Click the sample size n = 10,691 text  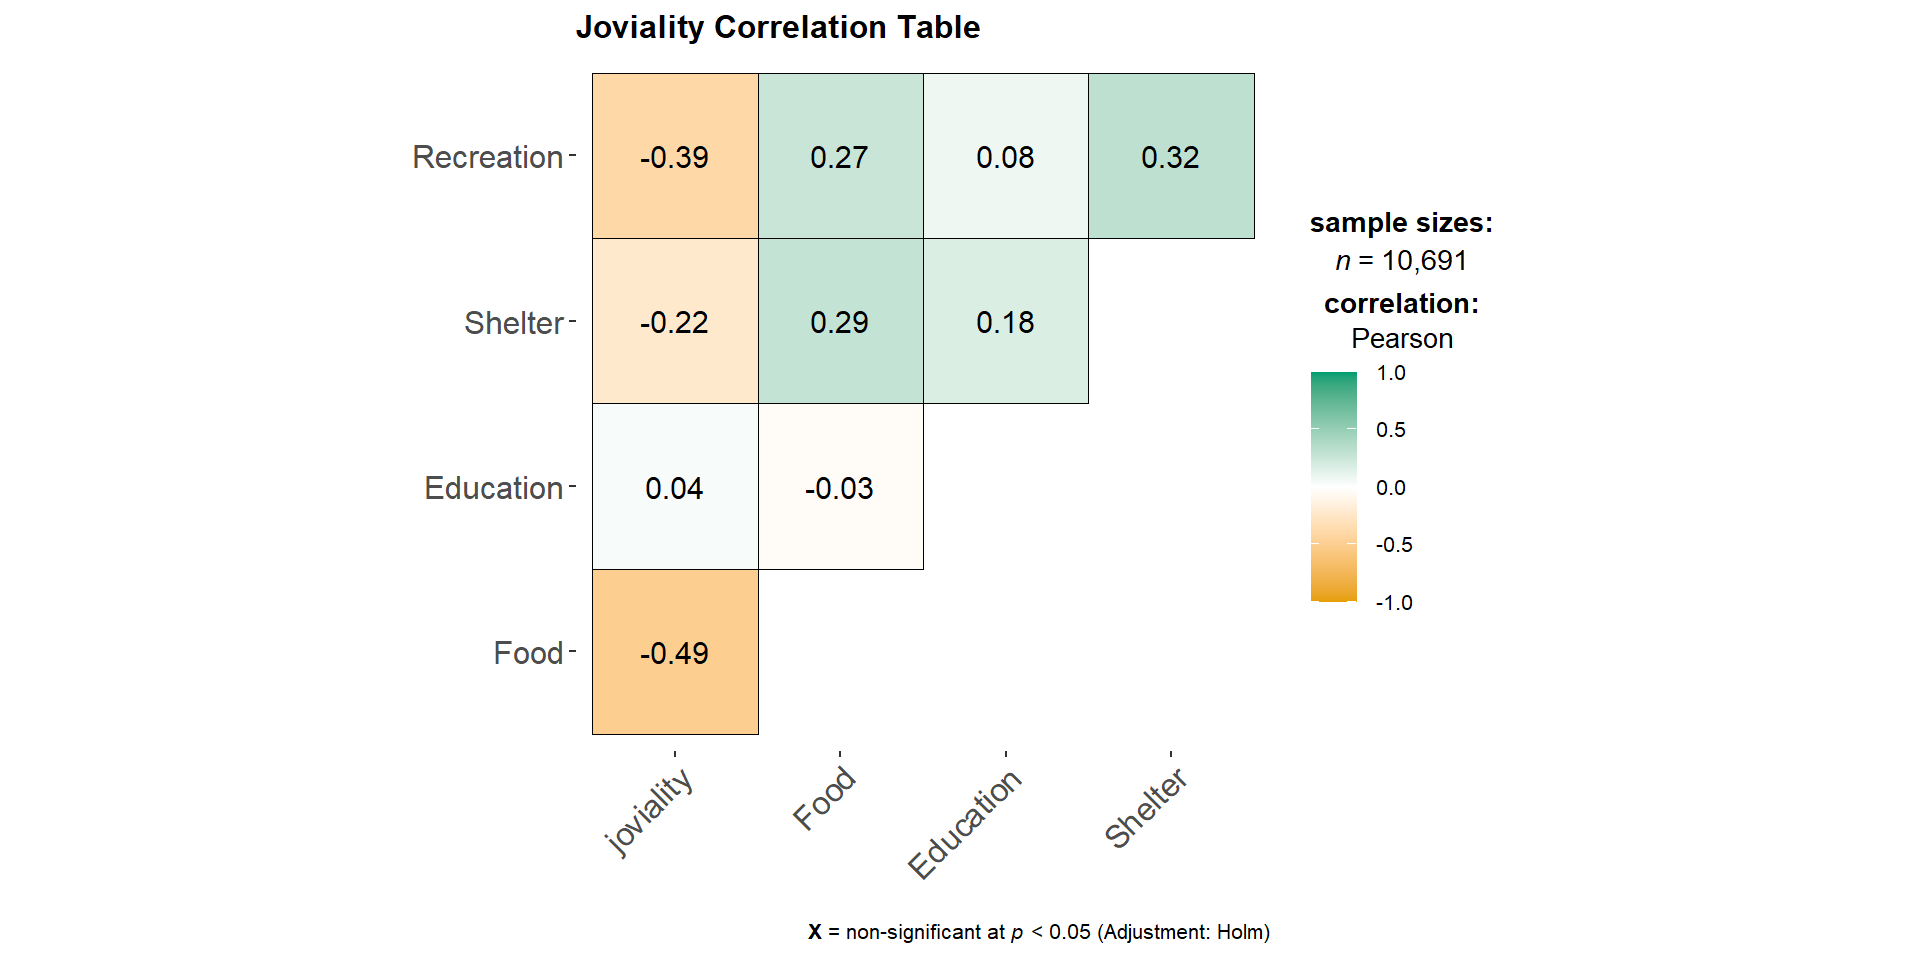coord(1401,261)
